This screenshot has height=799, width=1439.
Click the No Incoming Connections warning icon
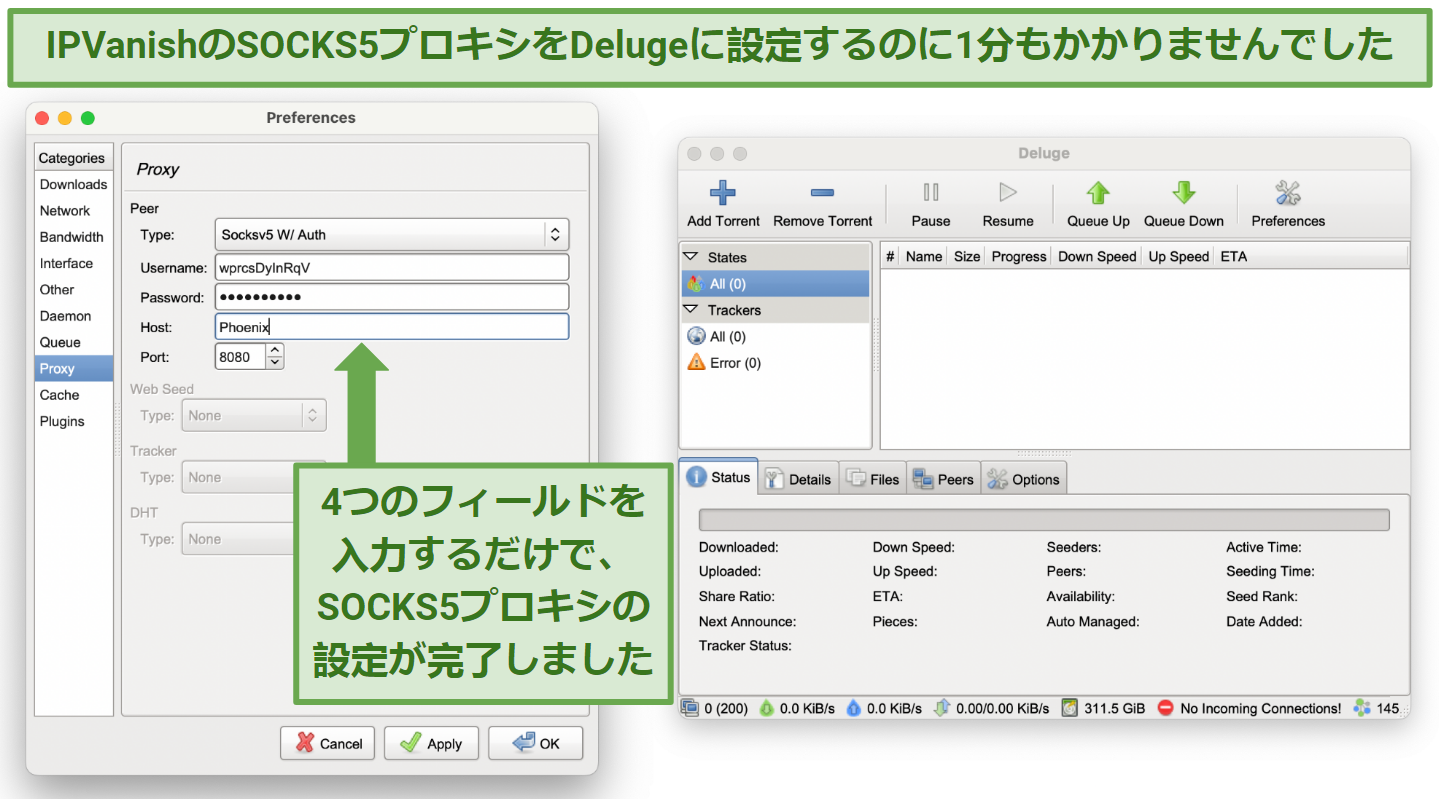1165,708
